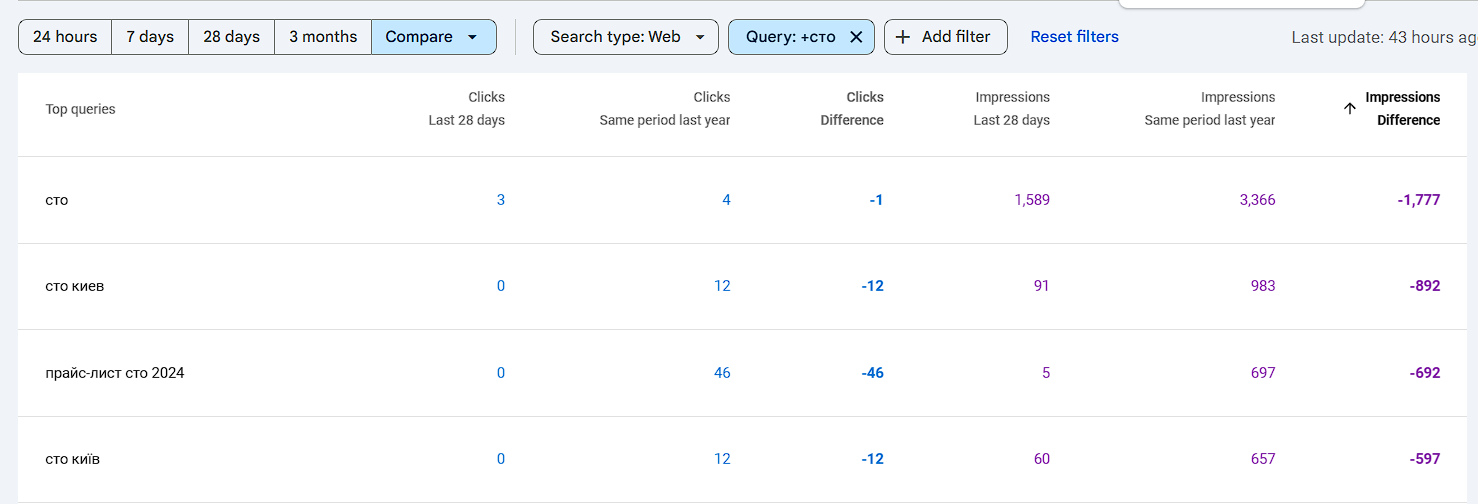This screenshot has width=1478, height=504.
Task: Click the сто київ query row
Action: tap(73, 459)
